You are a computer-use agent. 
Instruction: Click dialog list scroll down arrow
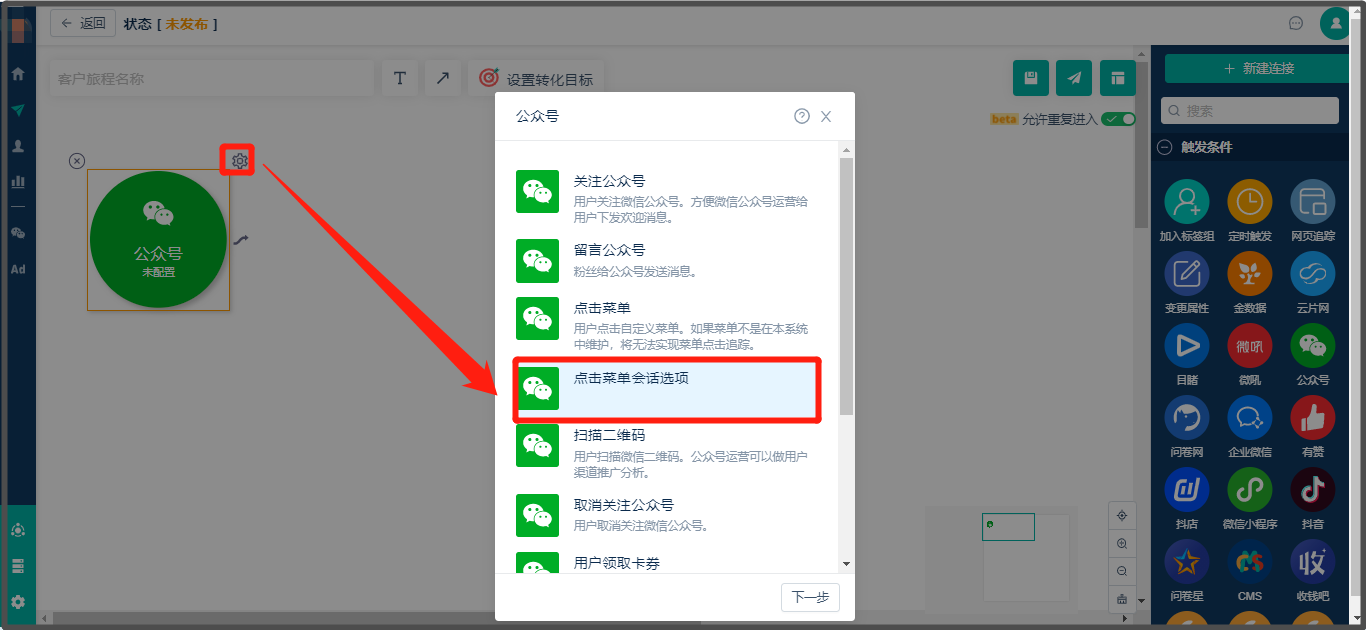coord(846,564)
